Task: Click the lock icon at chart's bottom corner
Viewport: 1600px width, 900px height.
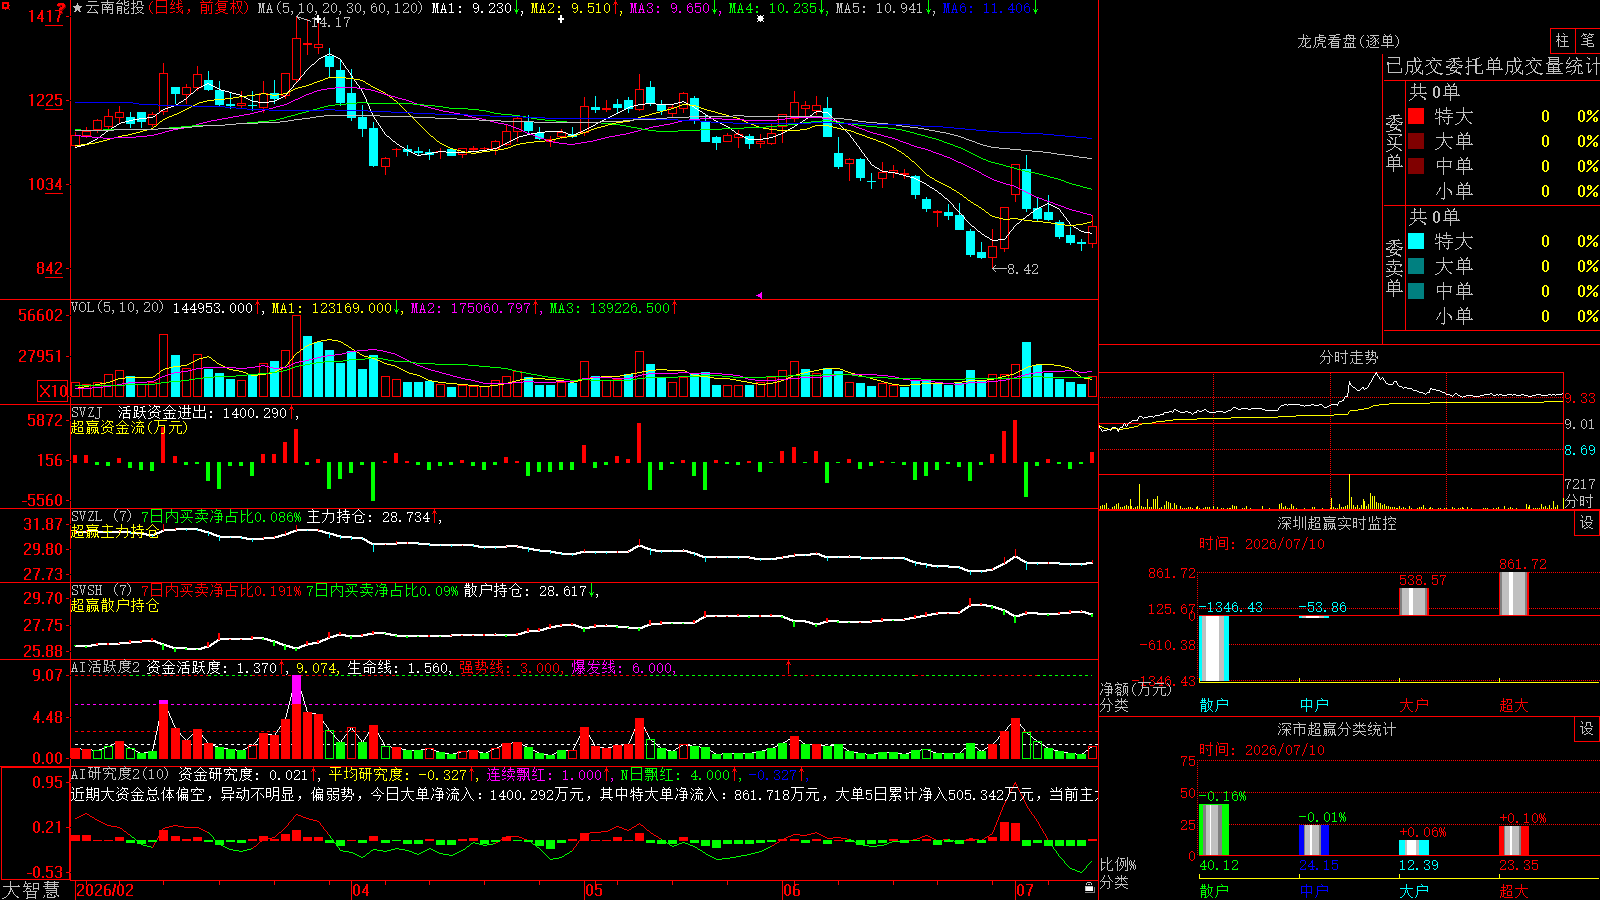Action: pos(1089,887)
